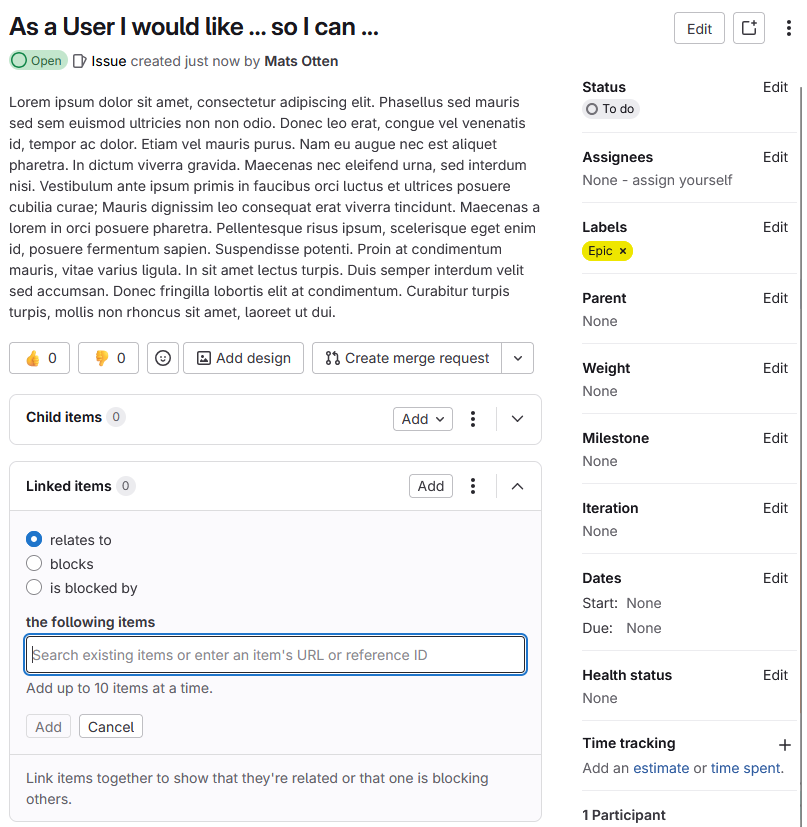Open the issue actions kebab menu at top
Viewport: 807px width, 827px height.
tap(789, 29)
